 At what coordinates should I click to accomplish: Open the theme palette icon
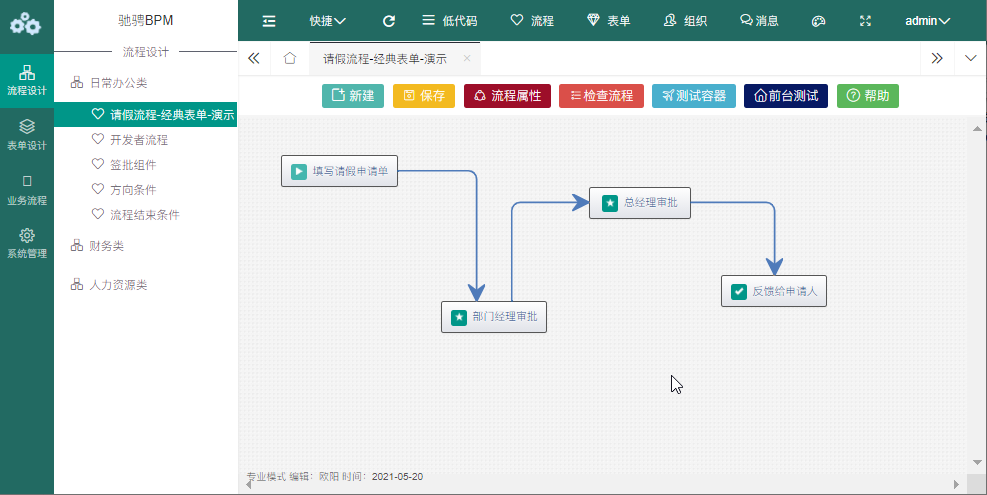[818, 21]
